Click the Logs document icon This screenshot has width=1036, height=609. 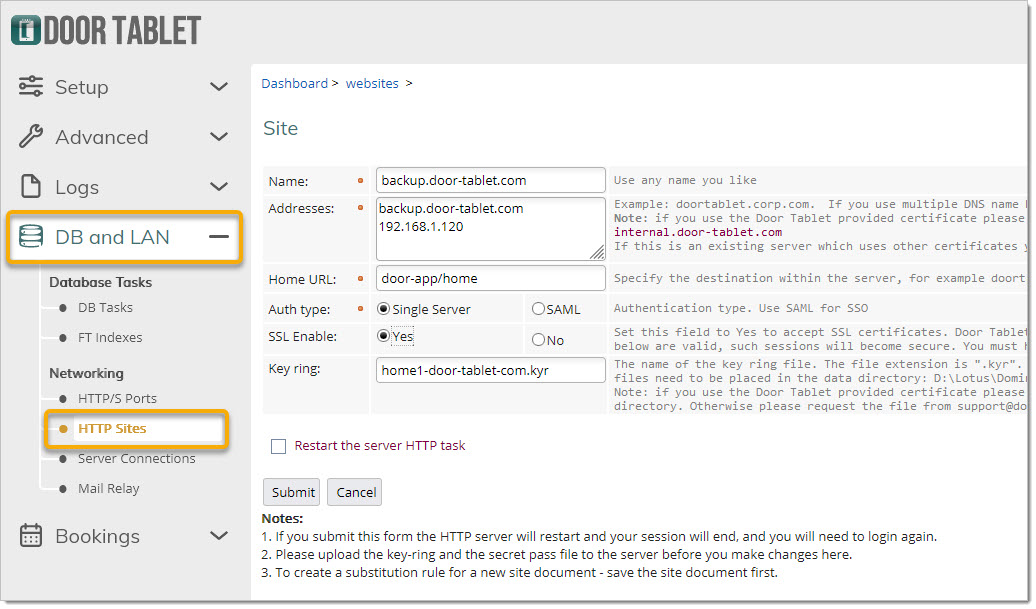[x=31, y=187]
